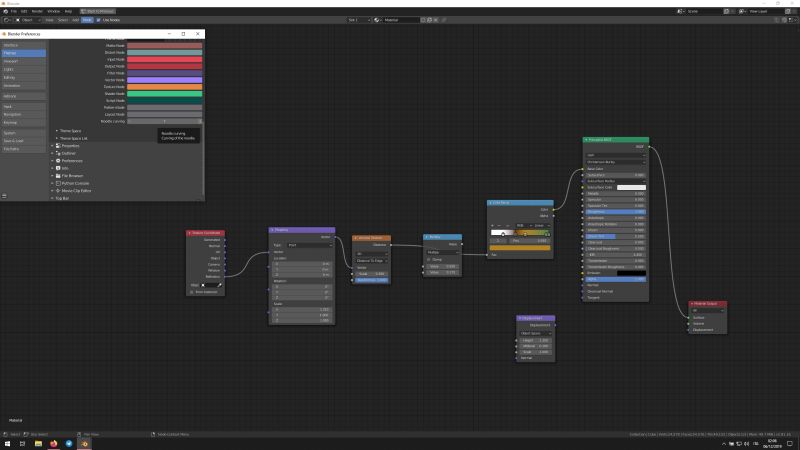Open the material Slot 1 dropdown
800x450 pixels.
pos(359,20)
